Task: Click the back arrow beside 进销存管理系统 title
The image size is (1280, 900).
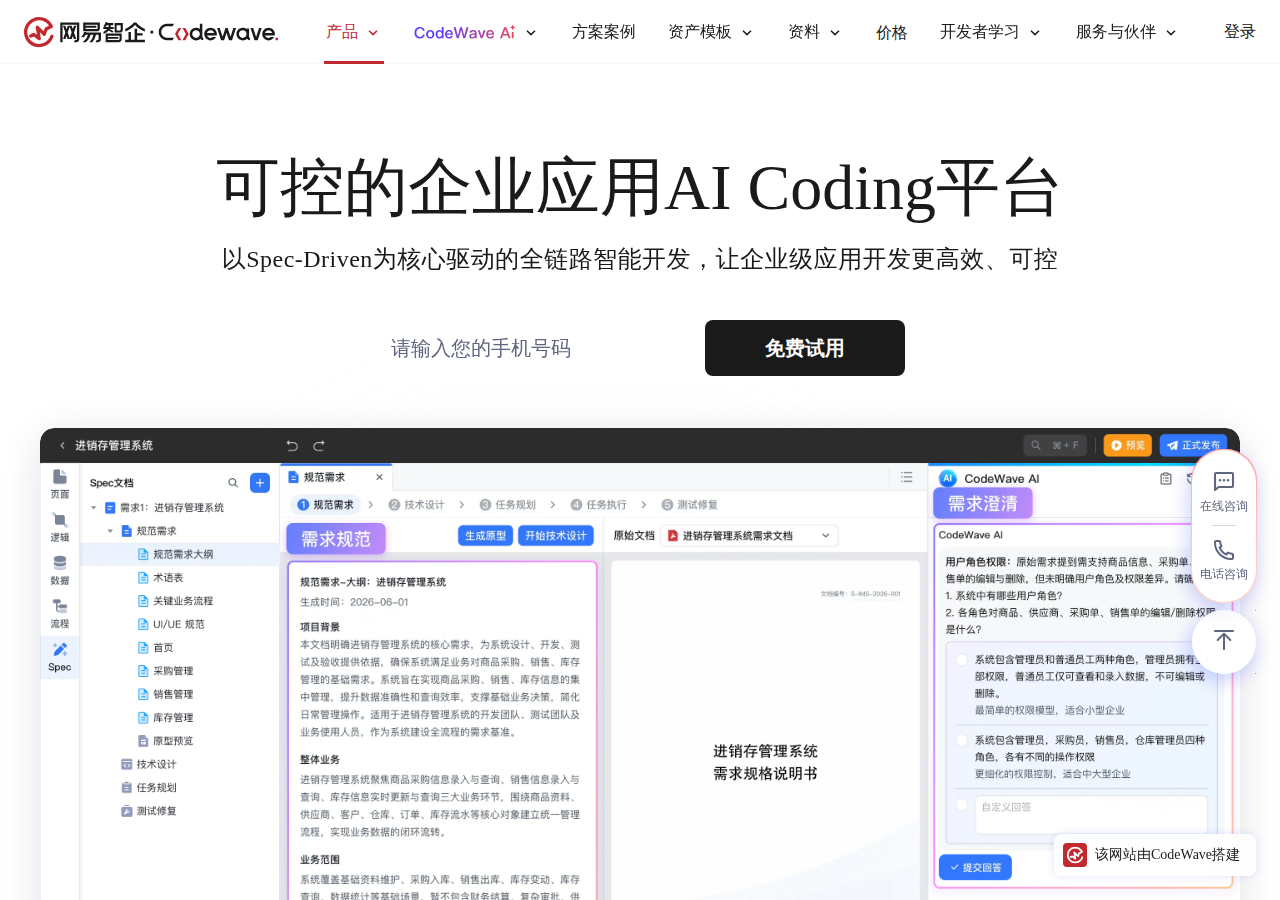Action: click(62, 445)
